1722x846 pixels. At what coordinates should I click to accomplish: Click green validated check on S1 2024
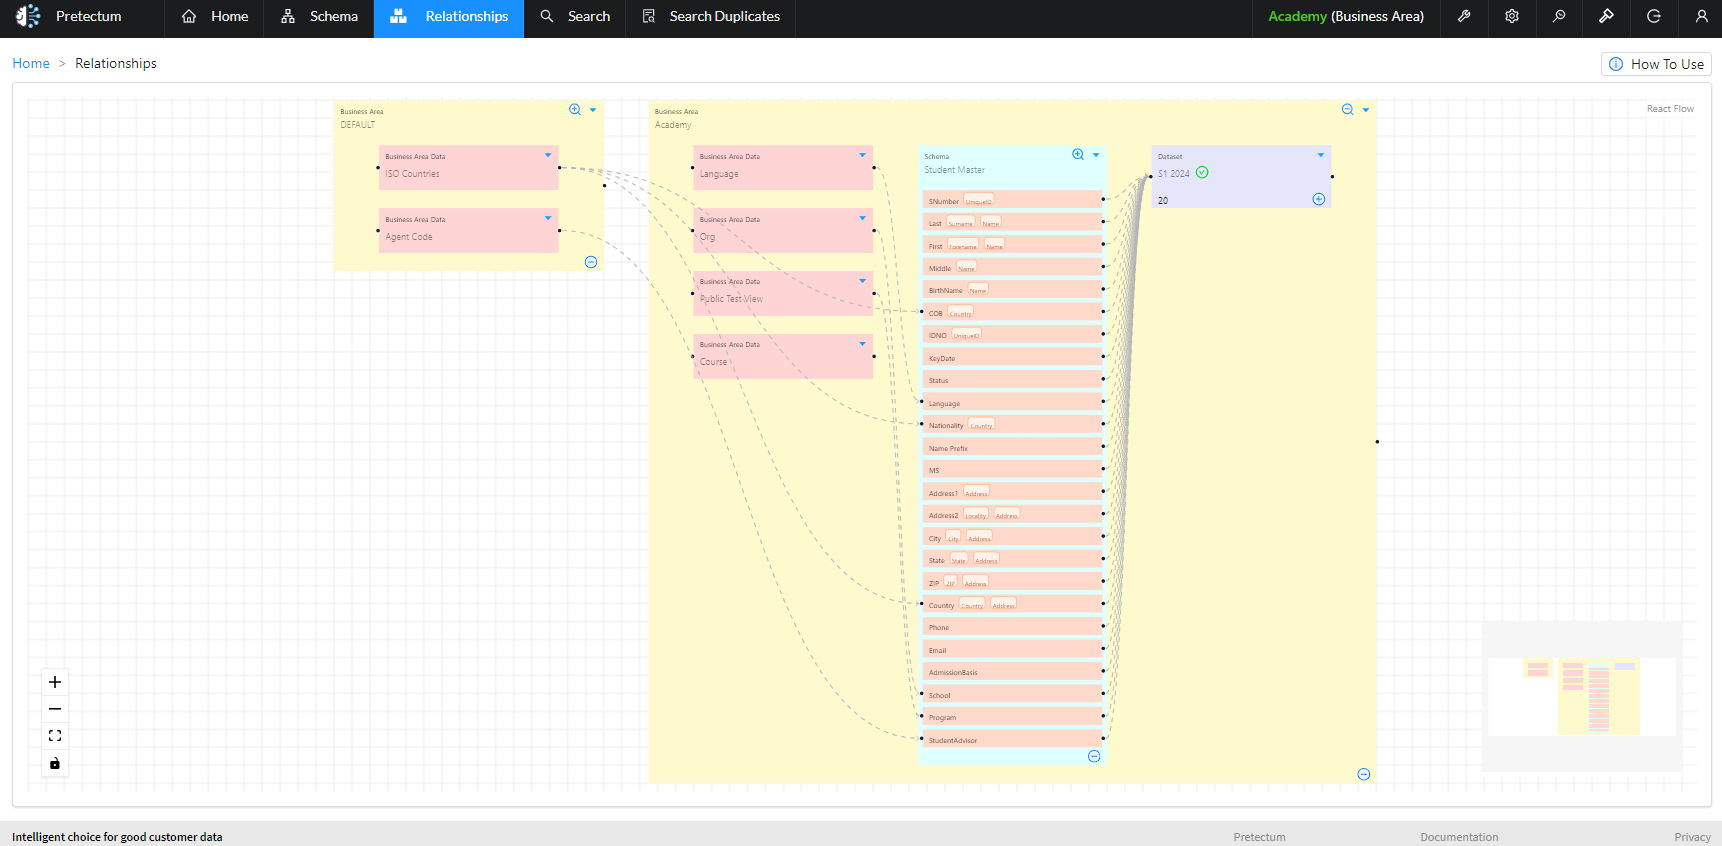(1202, 172)
